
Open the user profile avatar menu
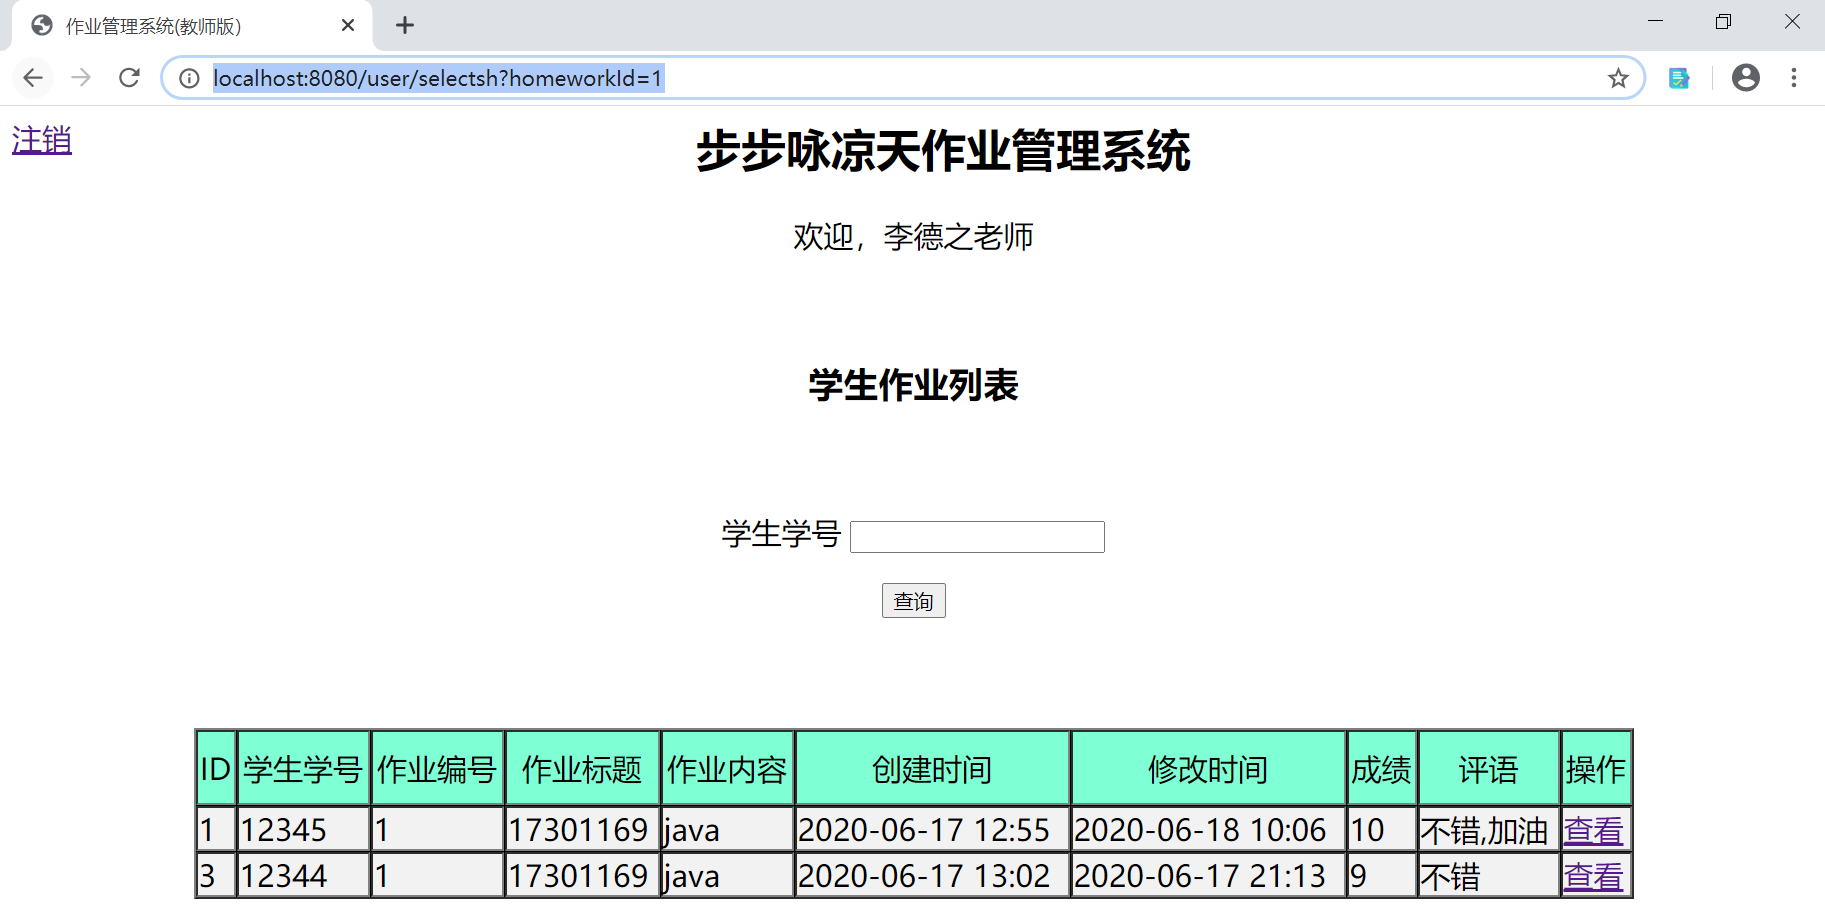coord(1746,78)
